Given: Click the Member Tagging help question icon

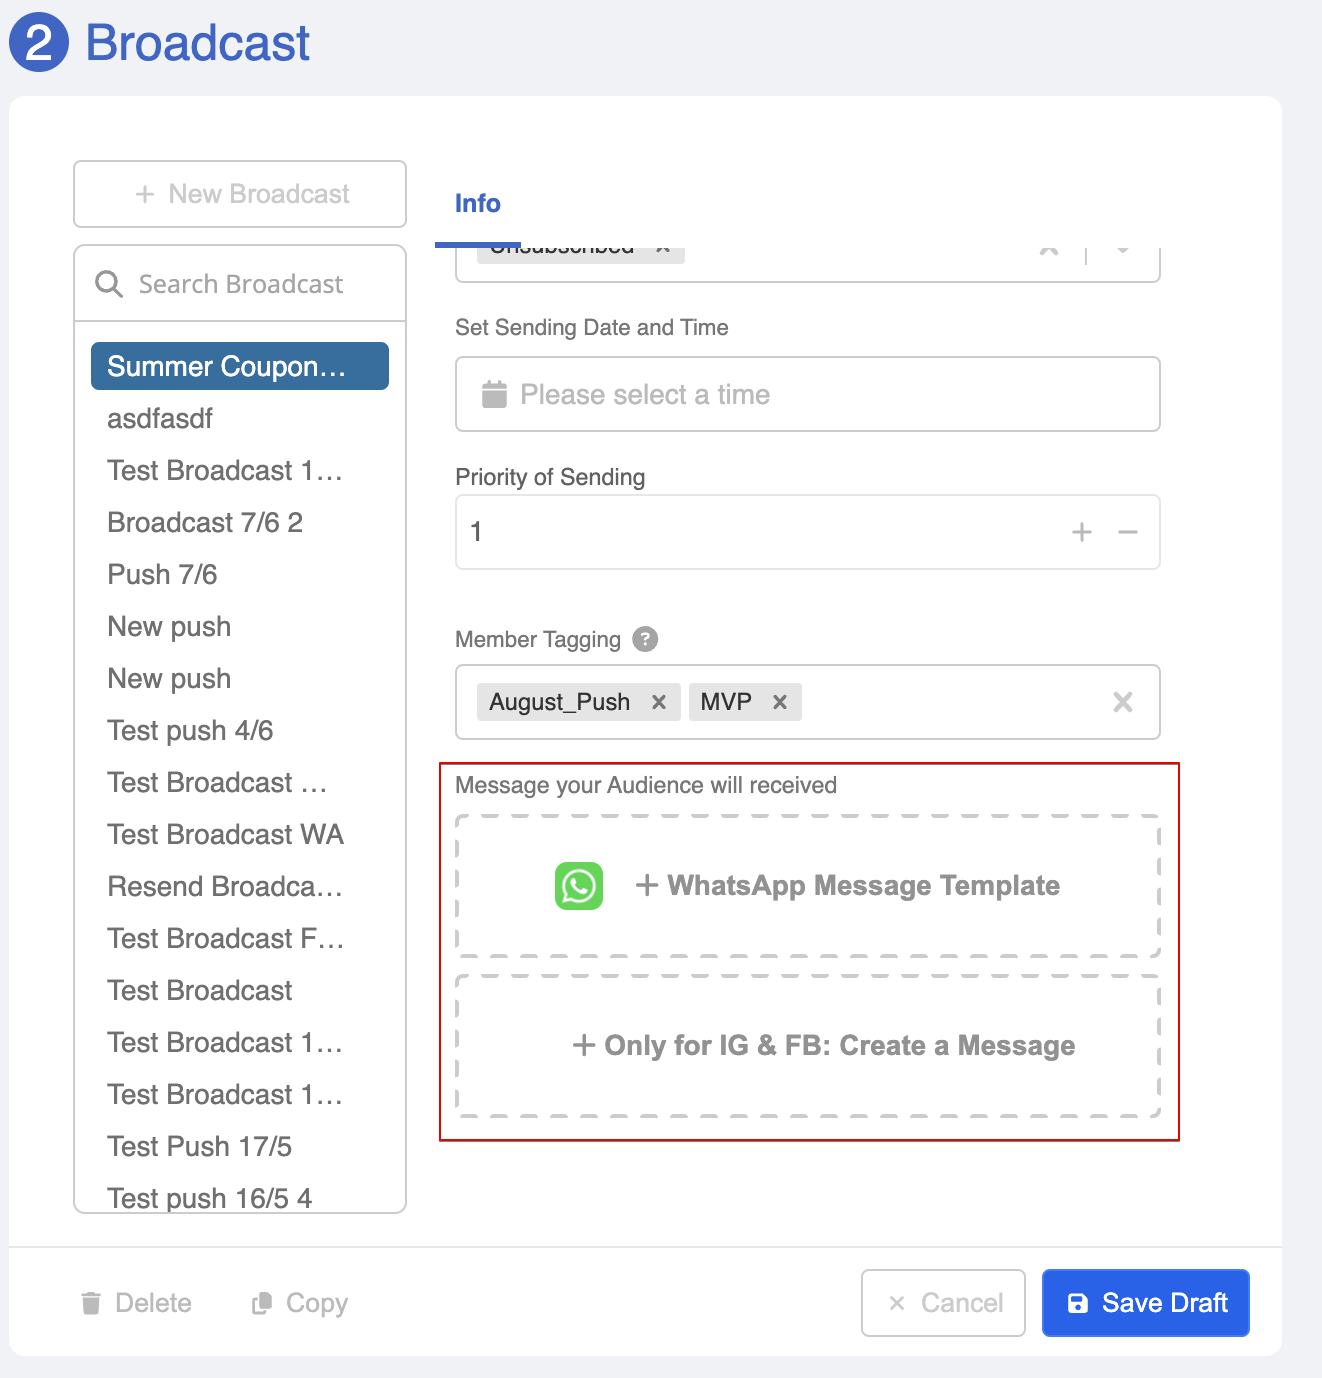Looking at the screenshot, I should (x=646, y=639).
